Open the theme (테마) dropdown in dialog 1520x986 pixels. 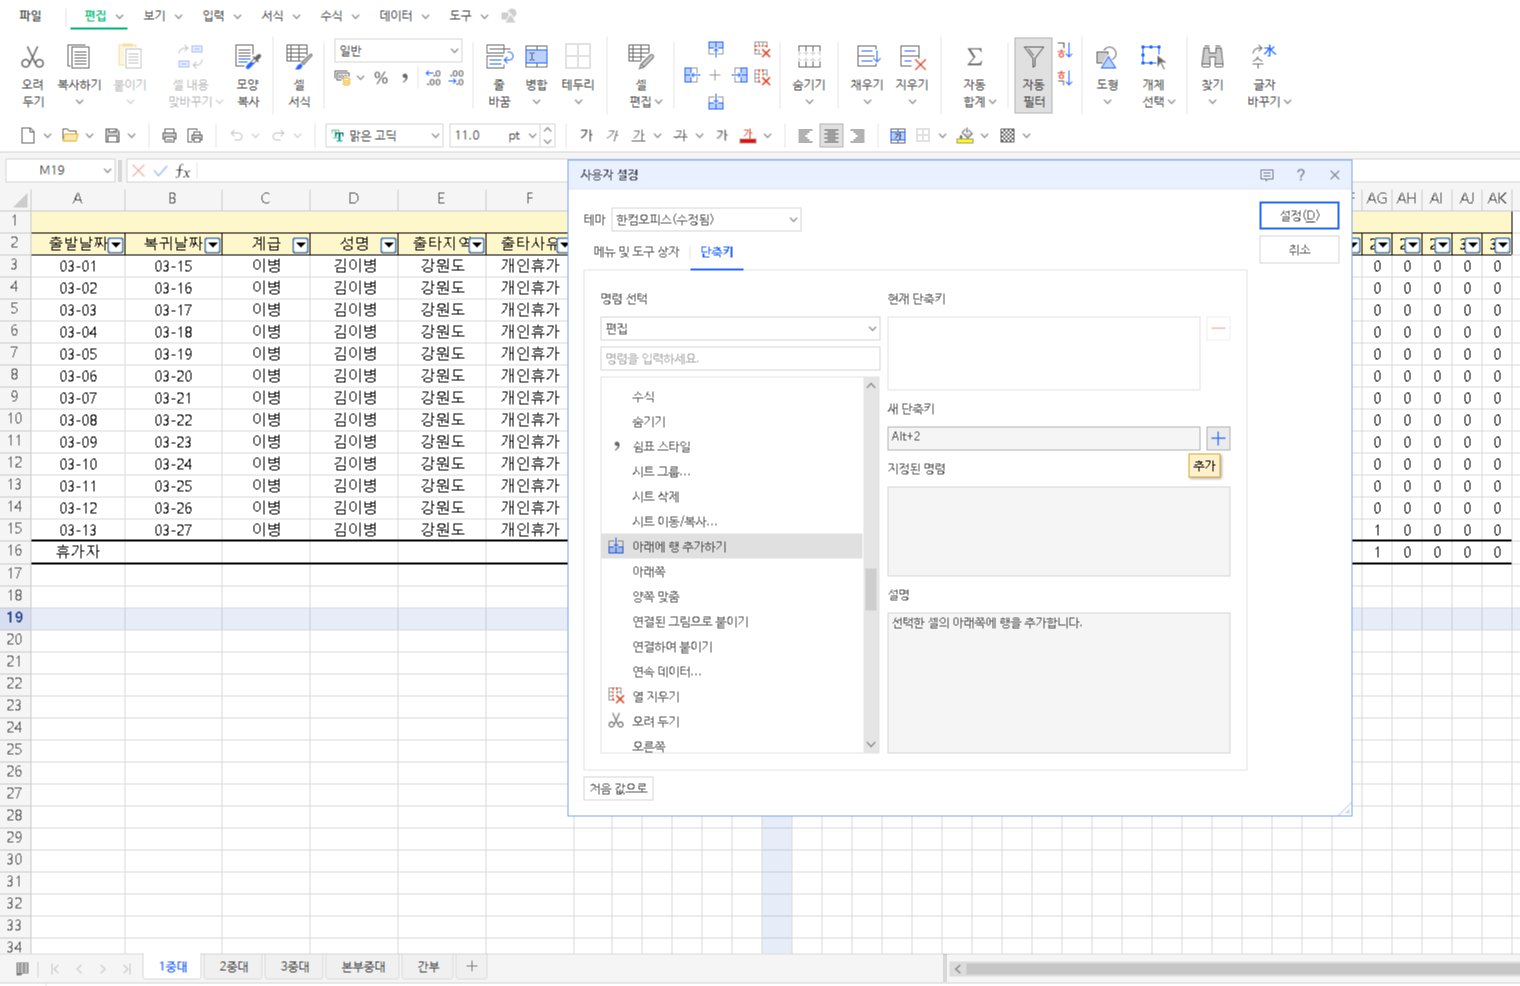(x=706, y=219)
